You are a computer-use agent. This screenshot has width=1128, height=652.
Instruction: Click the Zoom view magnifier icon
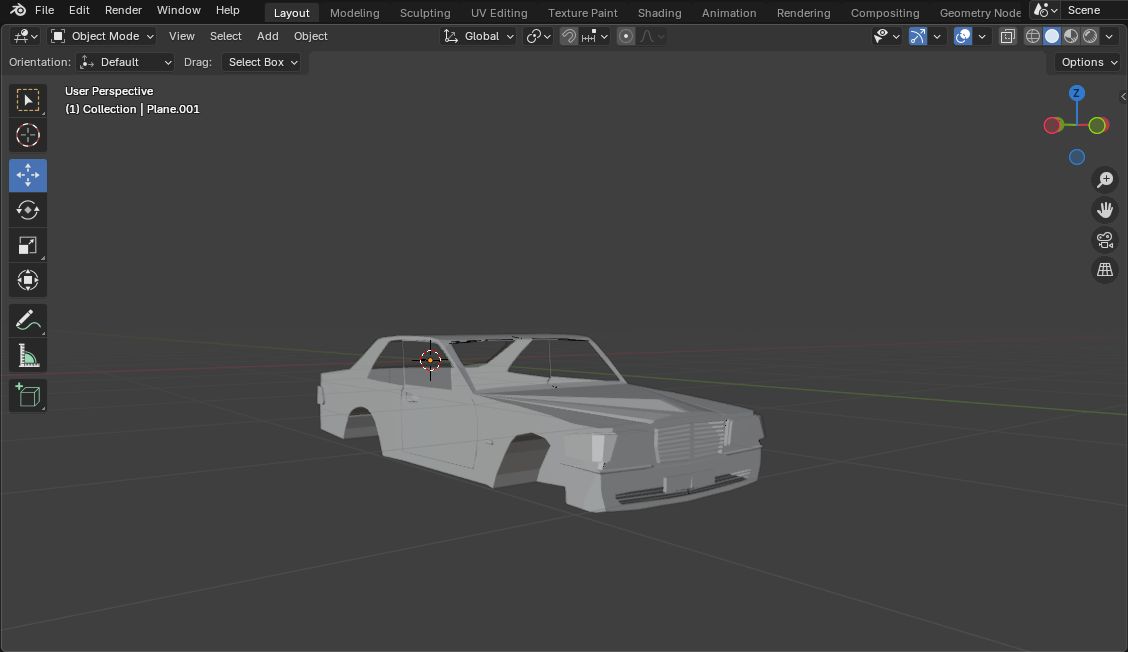tap(1105, 180)
